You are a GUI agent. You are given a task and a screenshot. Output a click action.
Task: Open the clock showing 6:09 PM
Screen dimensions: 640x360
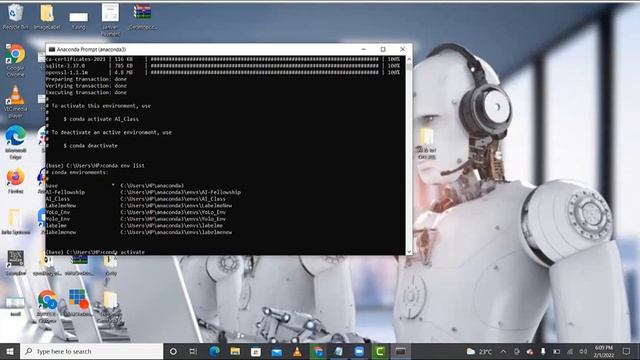[604, 351]
